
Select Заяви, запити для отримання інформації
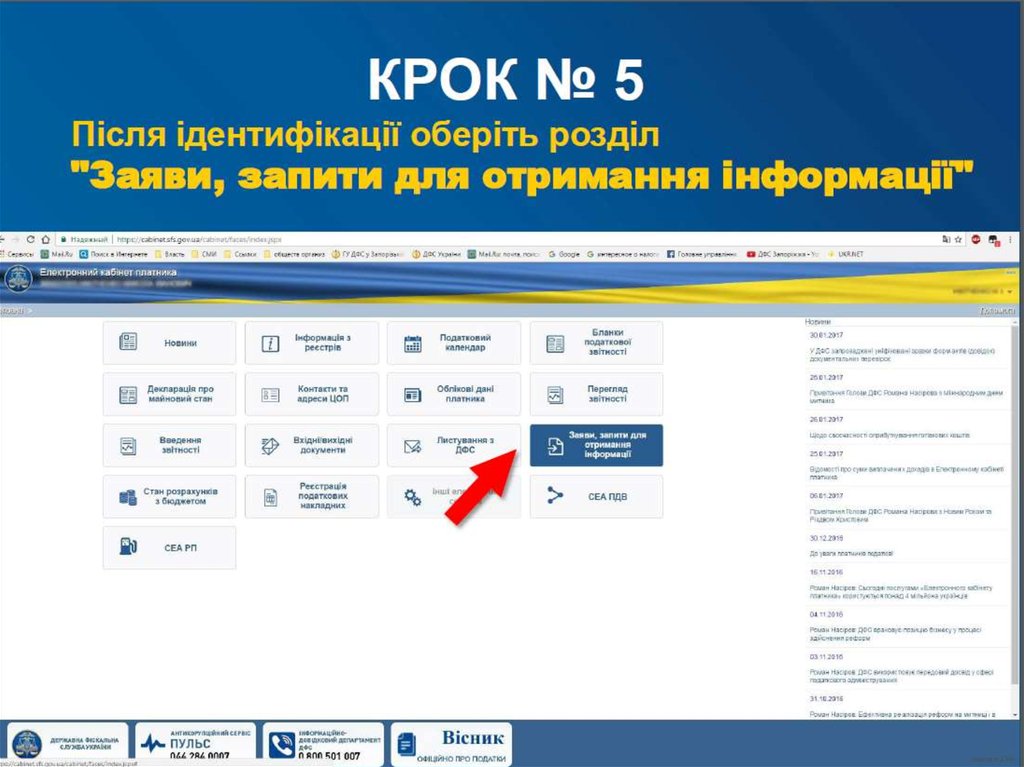[x=596, y=445]
